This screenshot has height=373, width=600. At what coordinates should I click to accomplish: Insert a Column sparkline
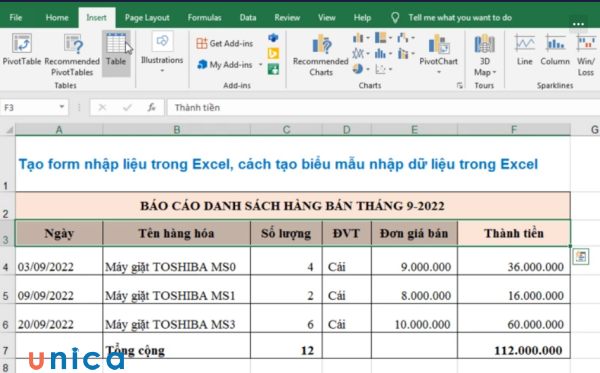pos(555,50)
